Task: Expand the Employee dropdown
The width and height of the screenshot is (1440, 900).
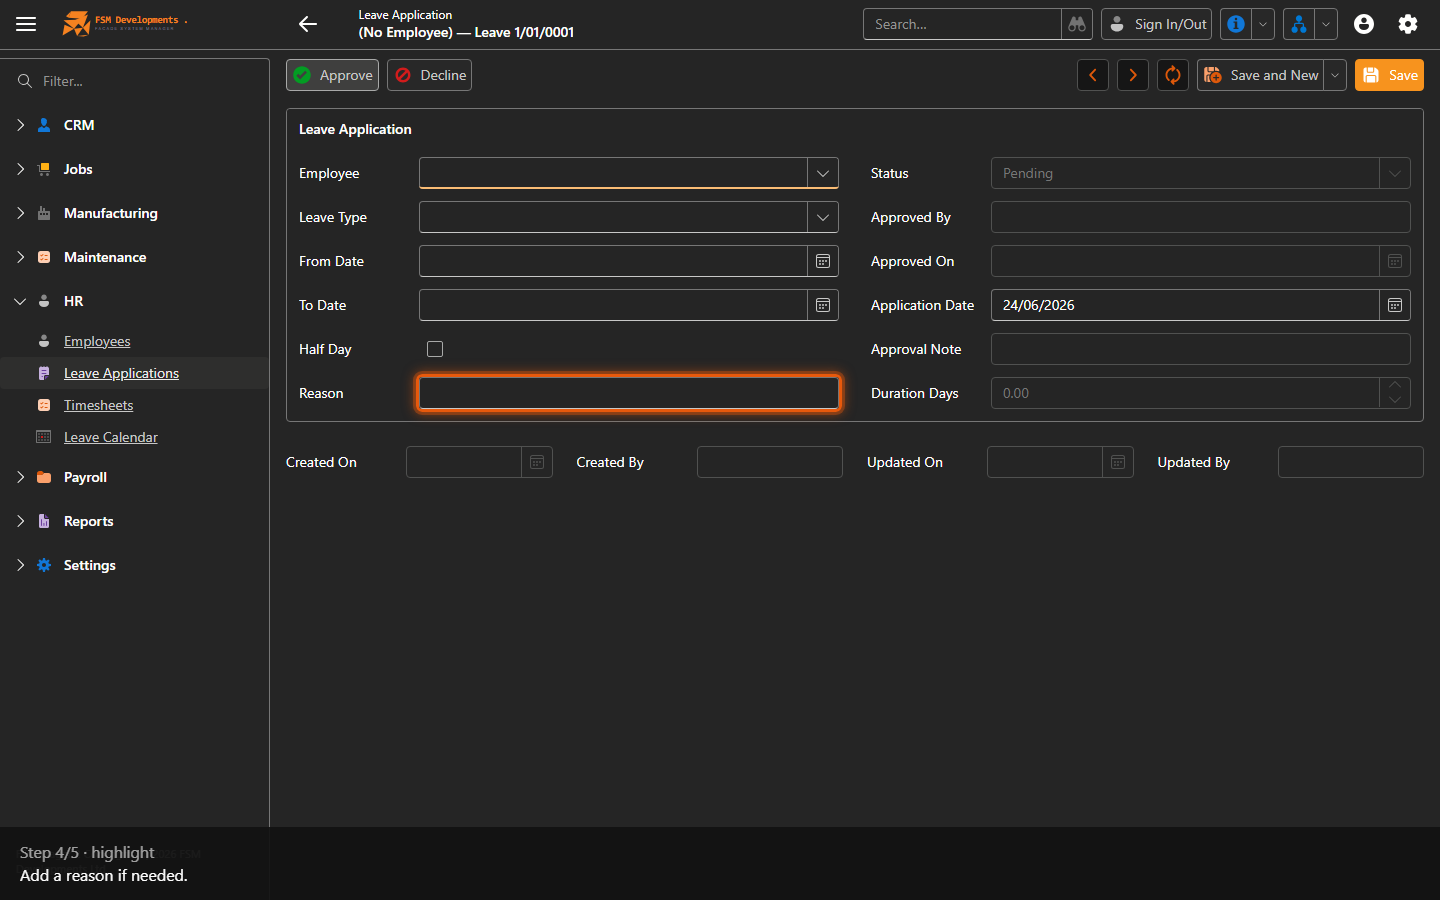Action: (823, 173)
